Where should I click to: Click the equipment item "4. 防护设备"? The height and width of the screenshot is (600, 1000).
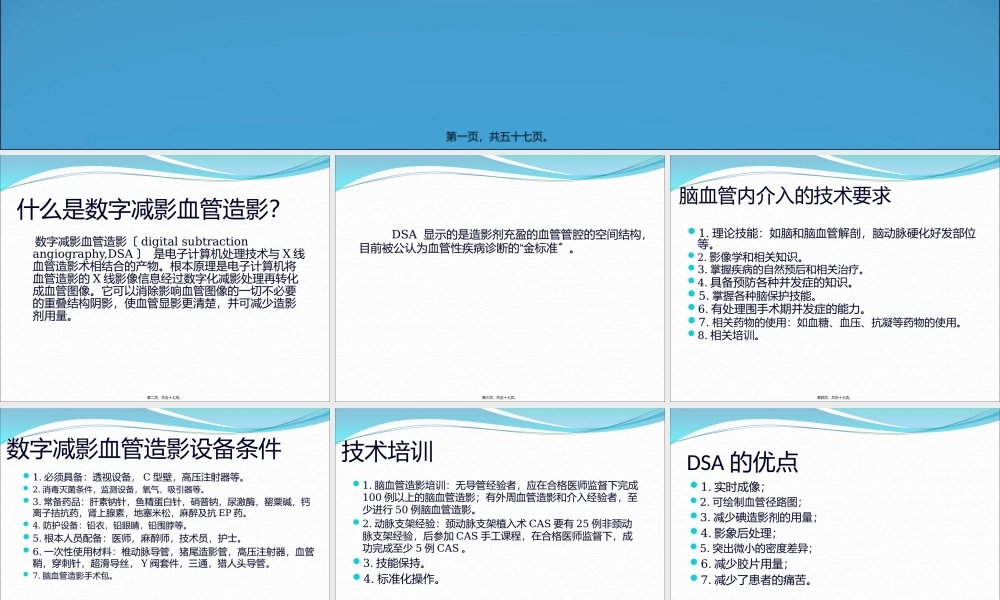click(x=110, y=524)
